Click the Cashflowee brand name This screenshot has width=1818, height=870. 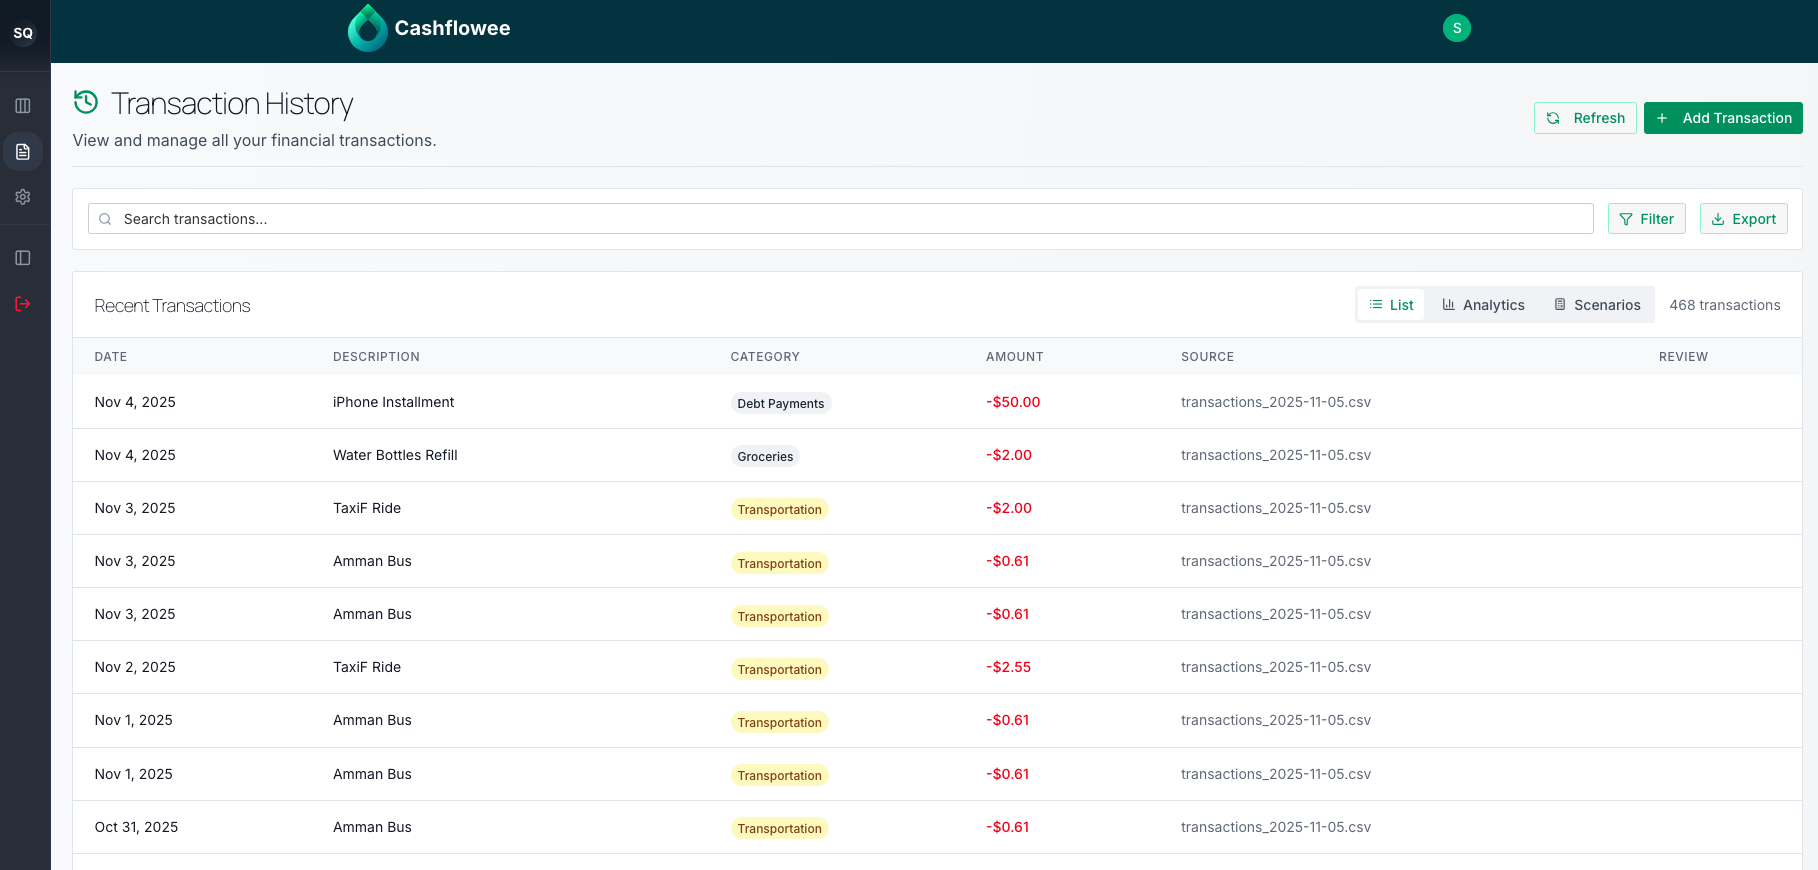pos(452,28)
